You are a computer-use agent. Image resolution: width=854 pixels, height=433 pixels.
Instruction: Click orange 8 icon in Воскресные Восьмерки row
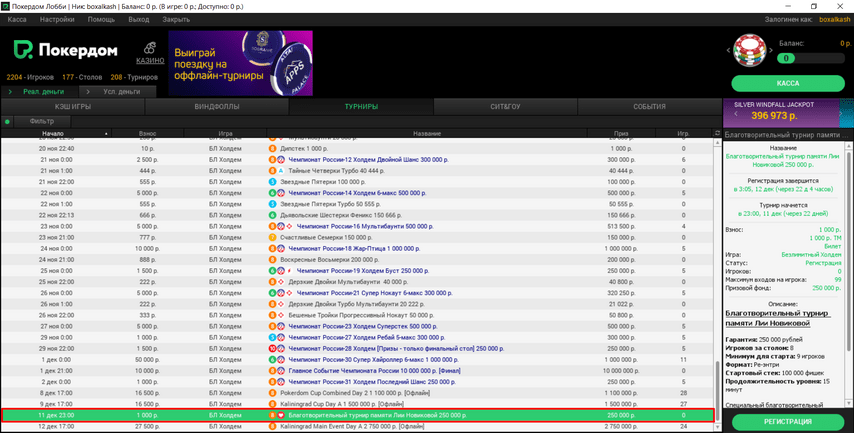273,260
